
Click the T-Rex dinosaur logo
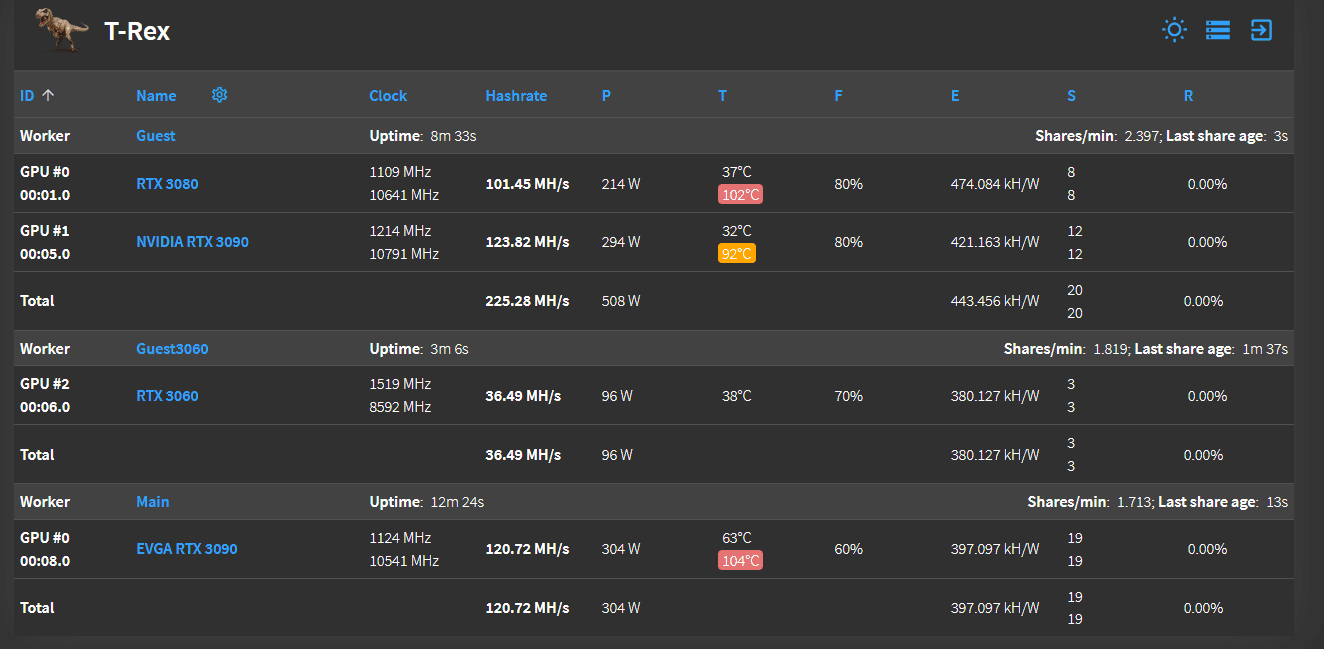(62, 30)
